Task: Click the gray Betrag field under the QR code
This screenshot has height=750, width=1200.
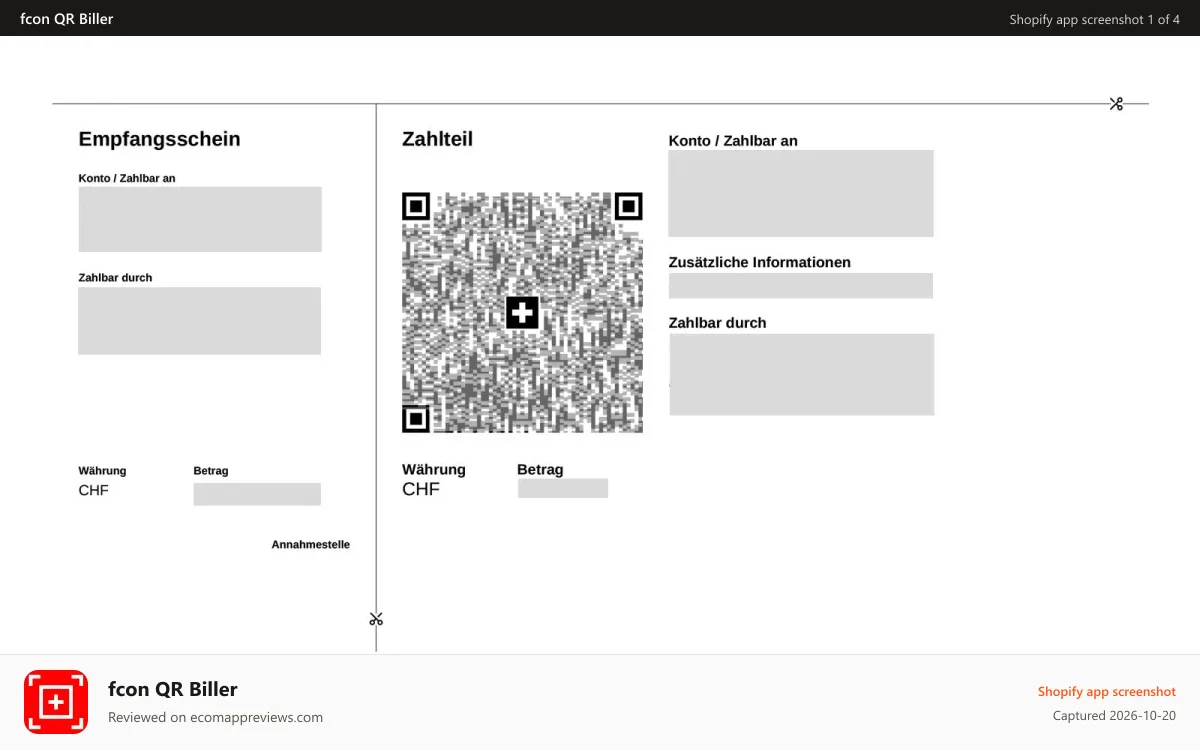Action: [x=563, y=488]
